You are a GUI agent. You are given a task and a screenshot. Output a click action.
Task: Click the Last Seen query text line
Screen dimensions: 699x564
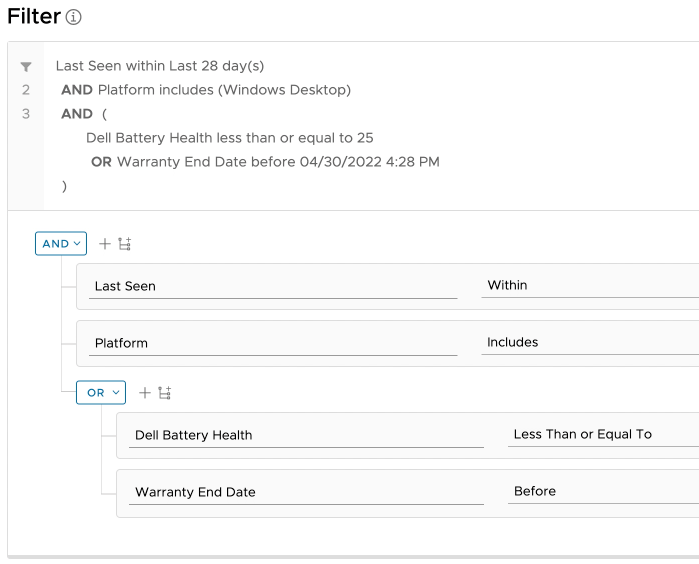[x=160, y=66]
